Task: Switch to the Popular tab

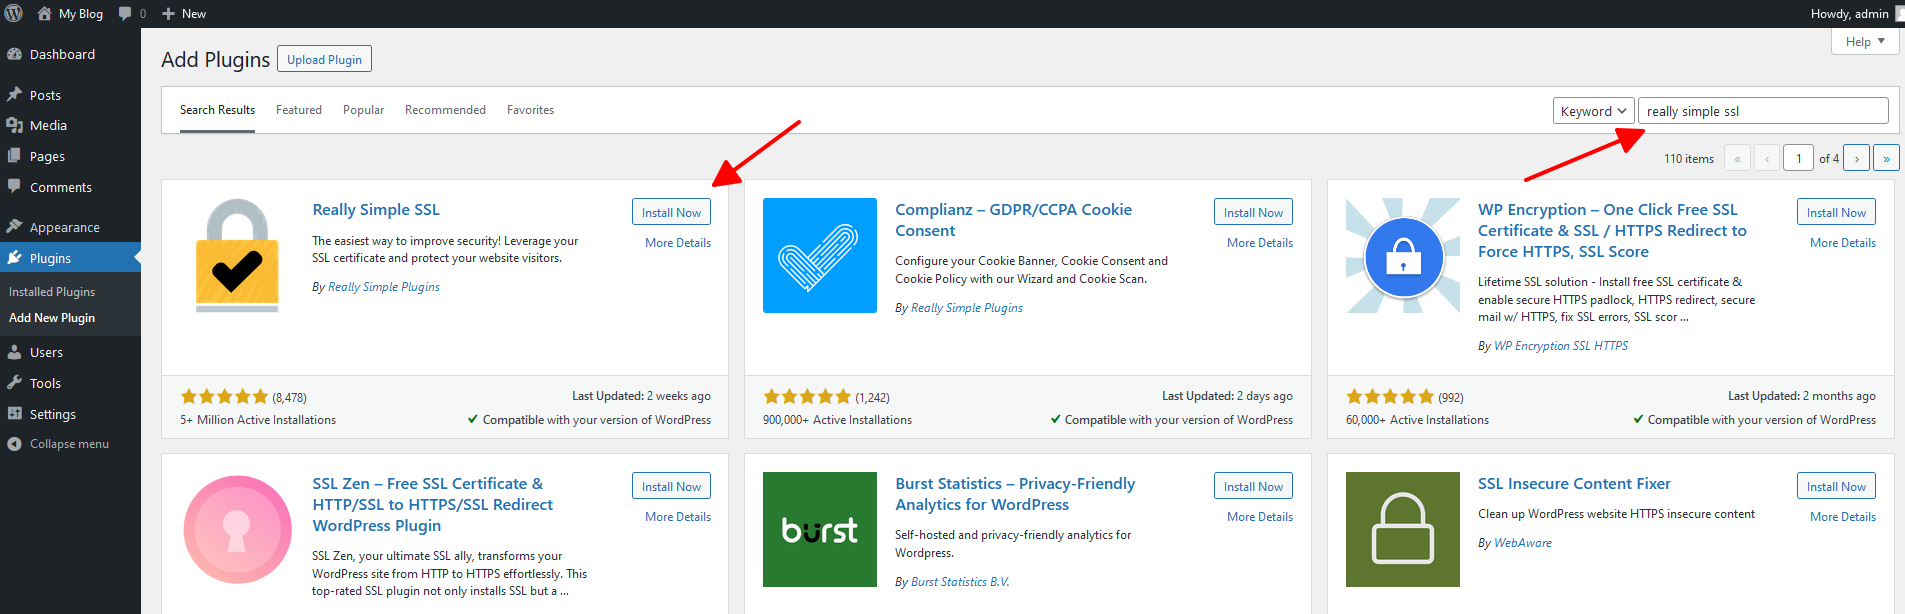Action: (363, 110)
